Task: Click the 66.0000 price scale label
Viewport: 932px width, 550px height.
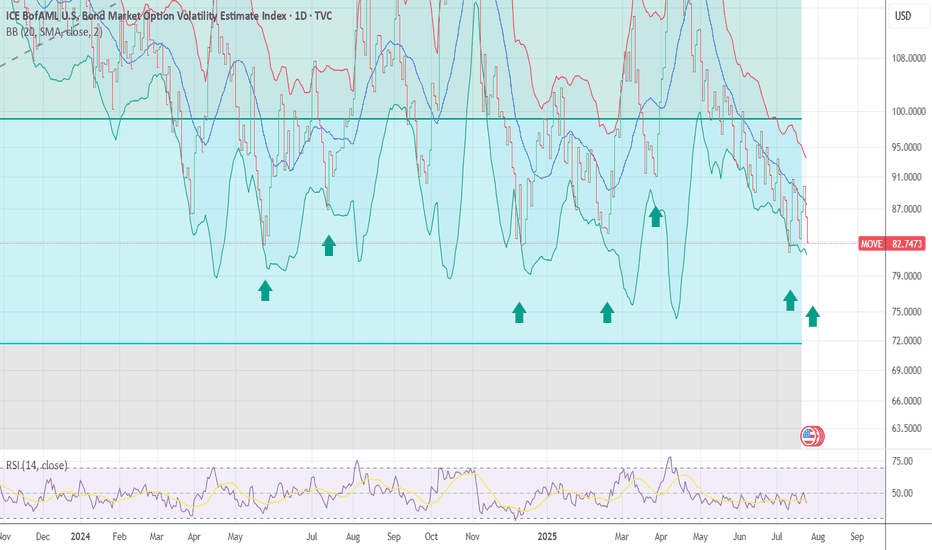Action: click(908, 401)
